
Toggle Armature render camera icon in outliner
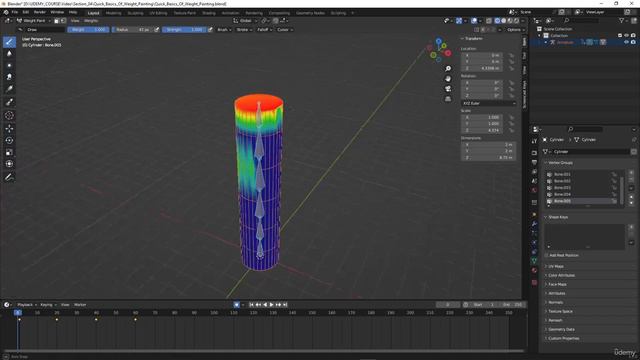pos(633,42)
